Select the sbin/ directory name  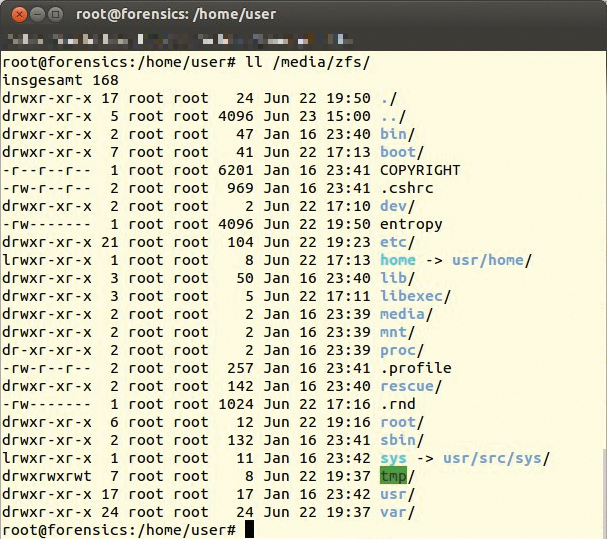click(x=402, y=440)
